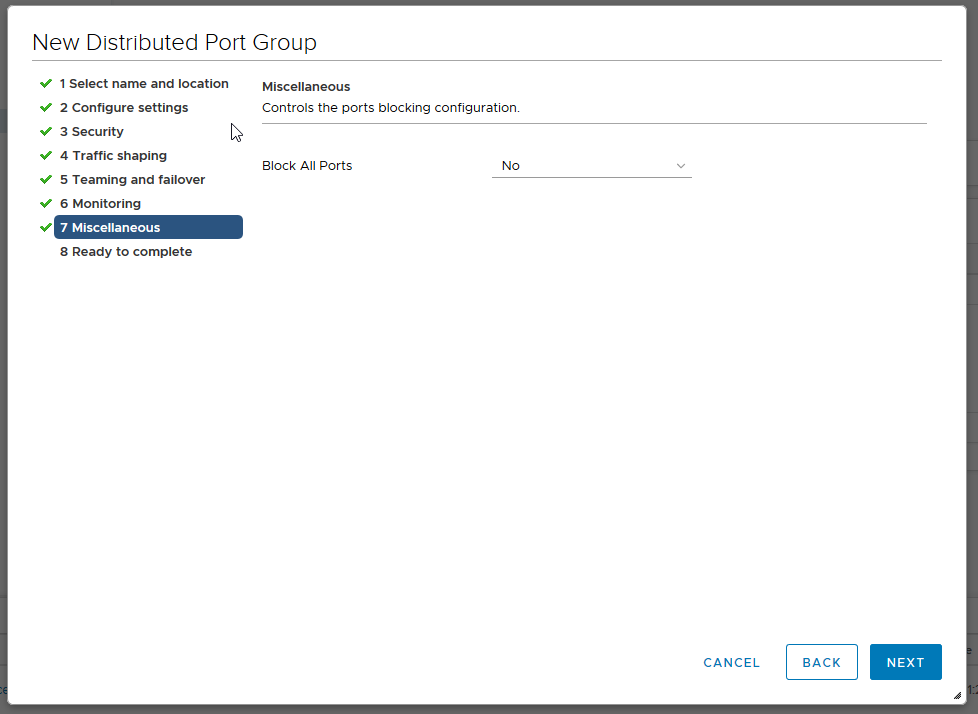Click checkmark next to "Configure settings" step
The image size is (978, 714).
click(46, 107)
